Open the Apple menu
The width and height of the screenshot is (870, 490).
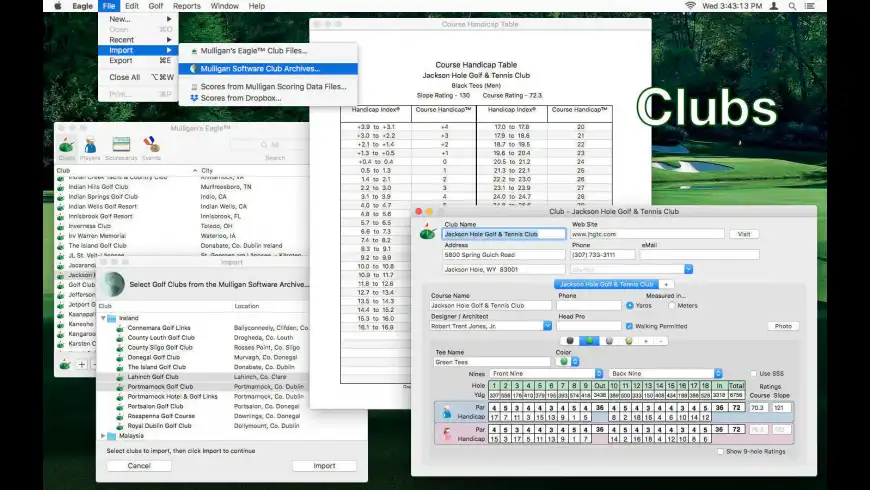[58, 6]
